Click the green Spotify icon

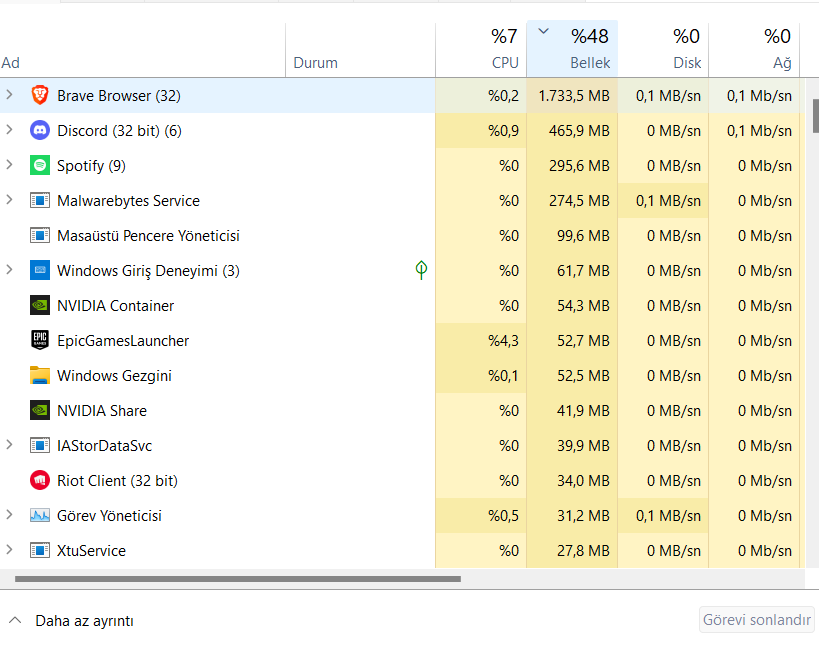(x=40, y=166)
